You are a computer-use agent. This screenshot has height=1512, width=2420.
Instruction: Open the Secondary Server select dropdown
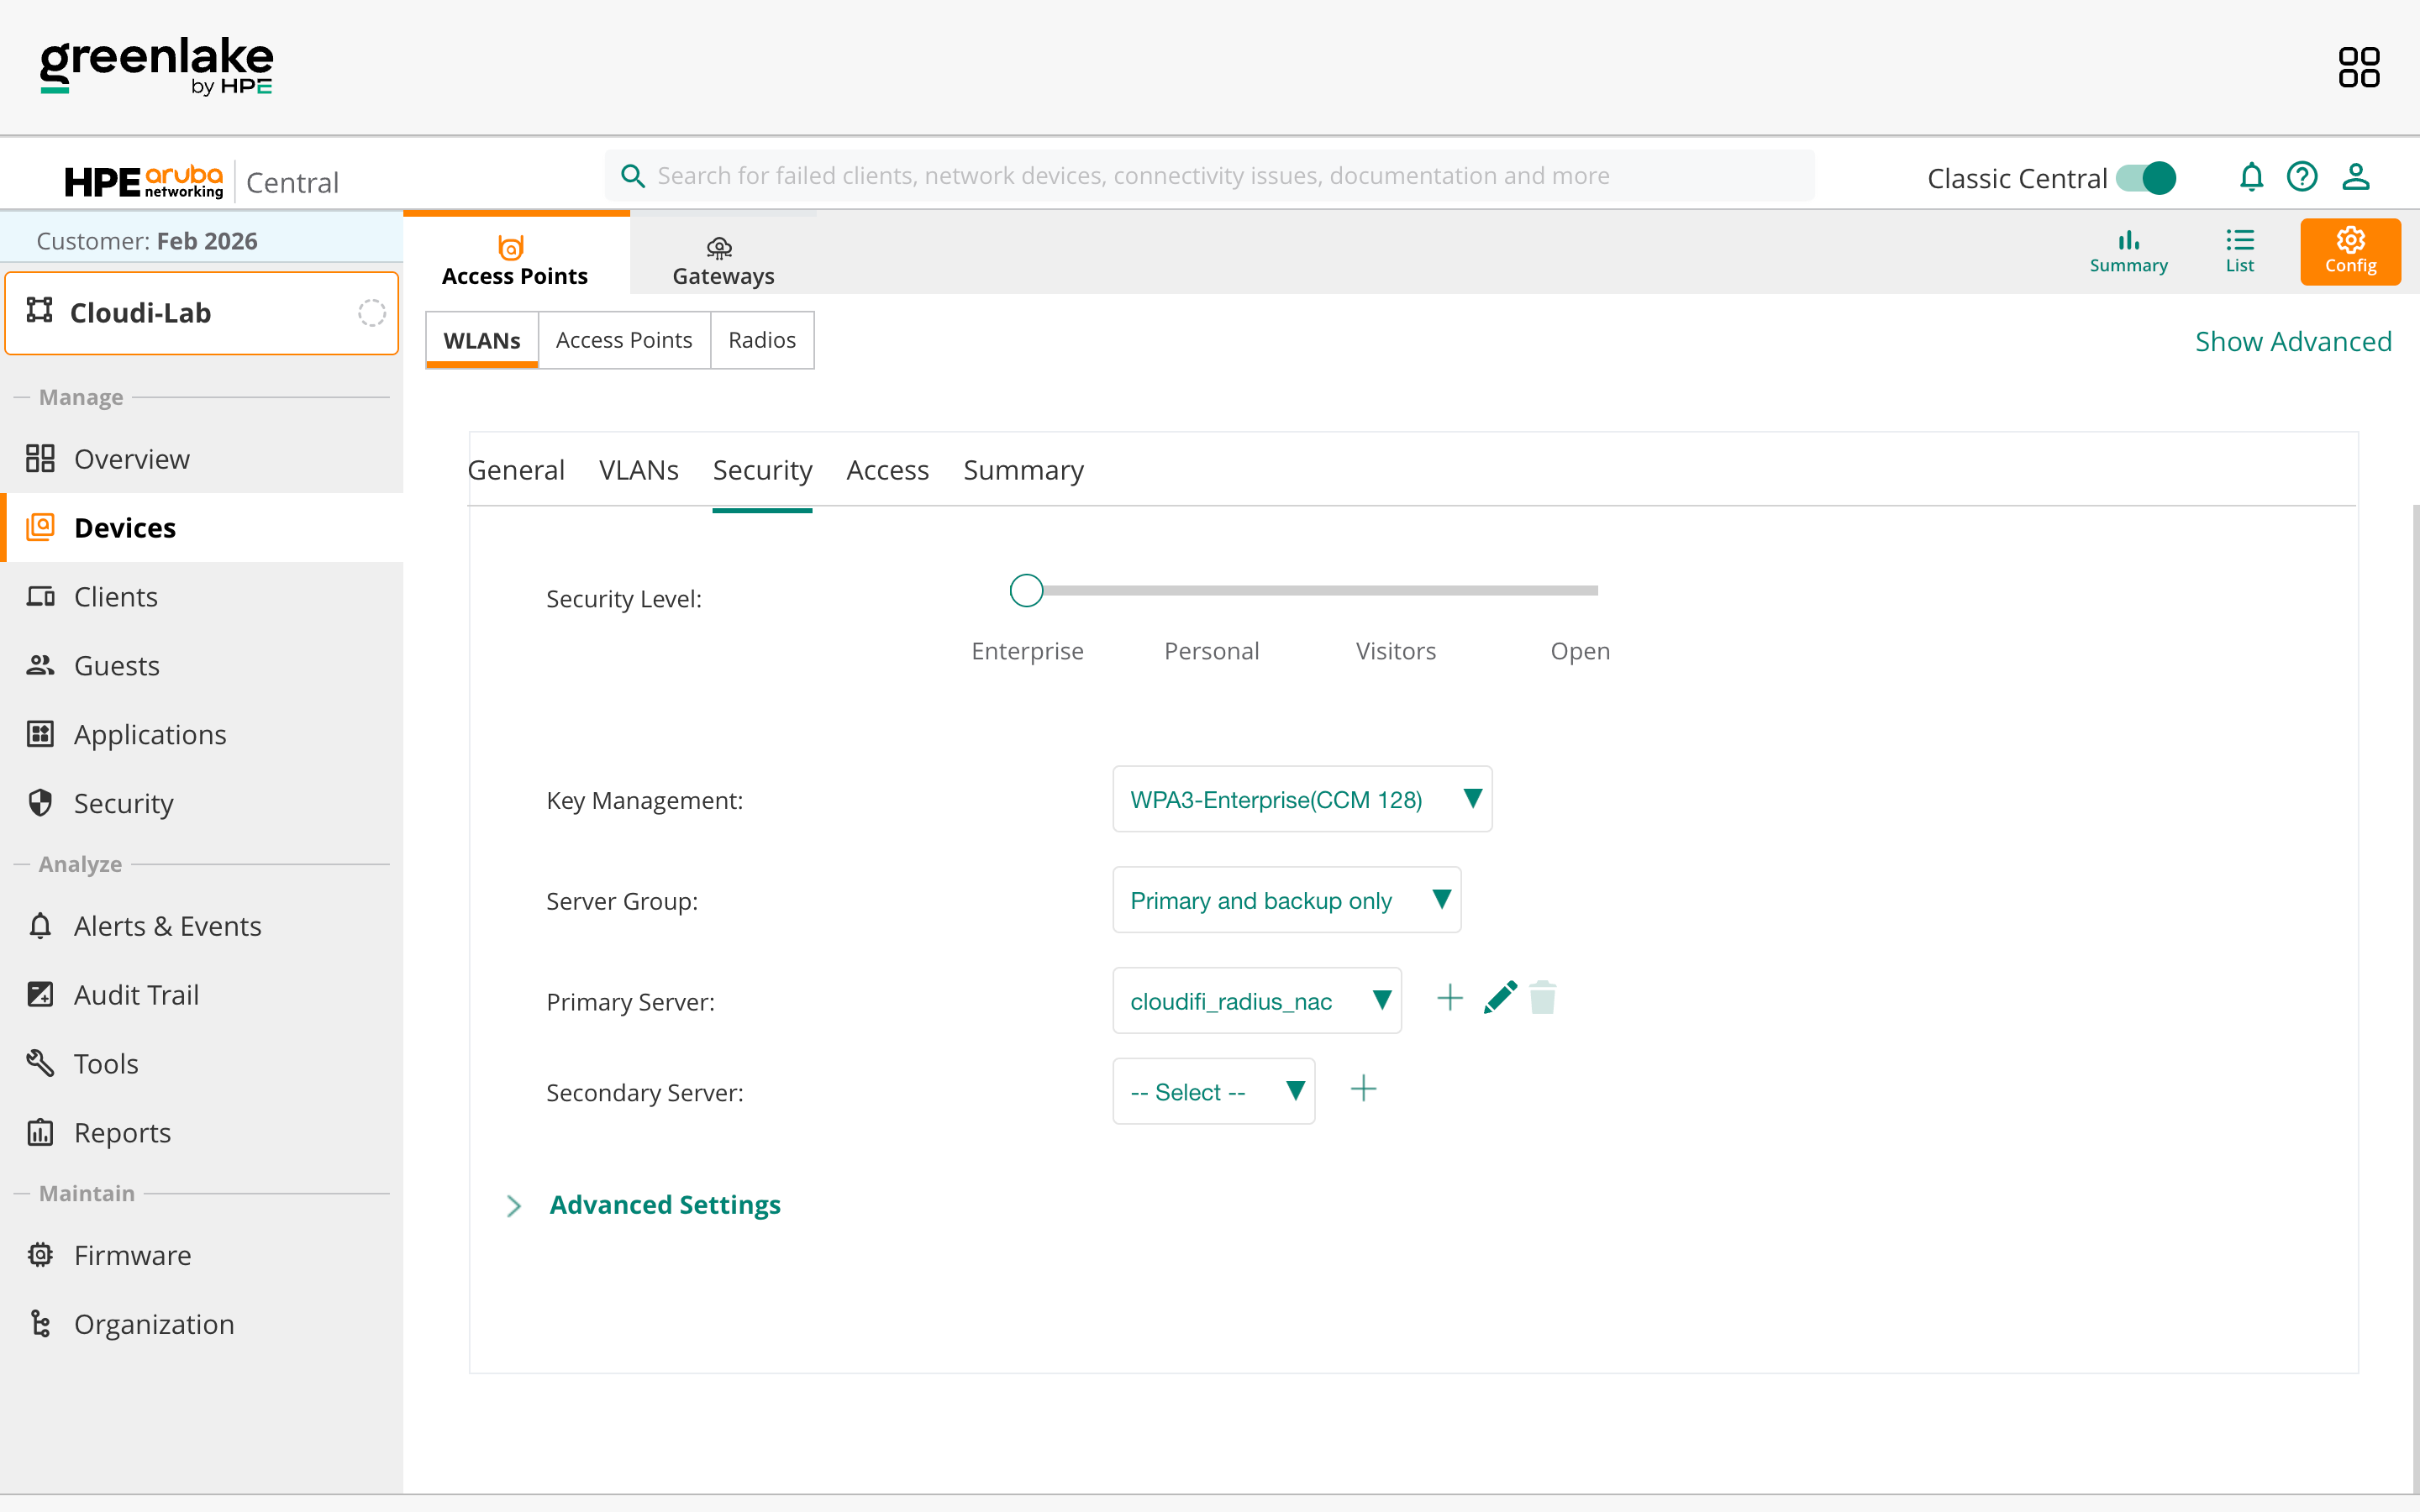tap(1213, 1091)
